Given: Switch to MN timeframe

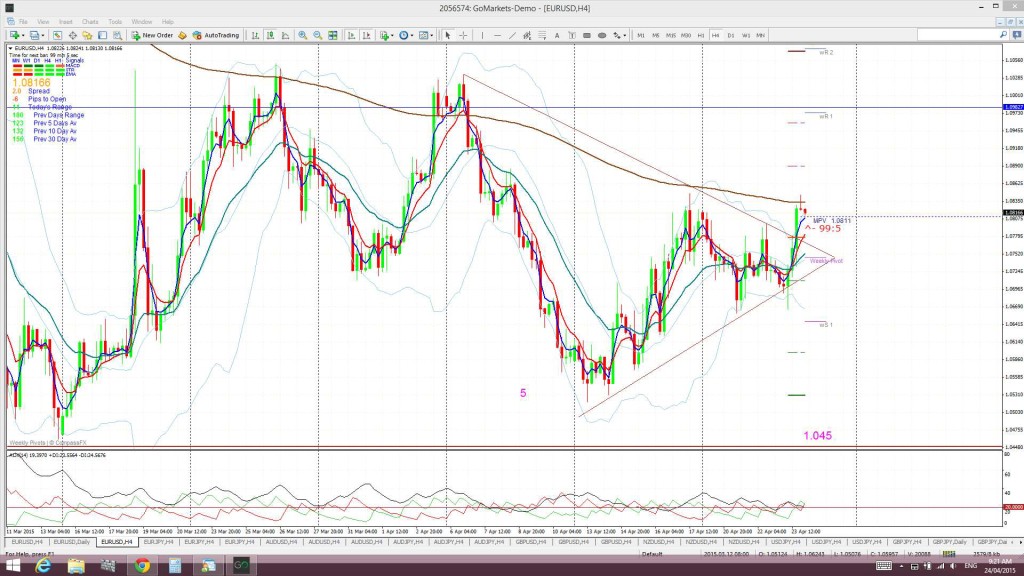Looking at the screenshot, I should (x=761, y=35).
